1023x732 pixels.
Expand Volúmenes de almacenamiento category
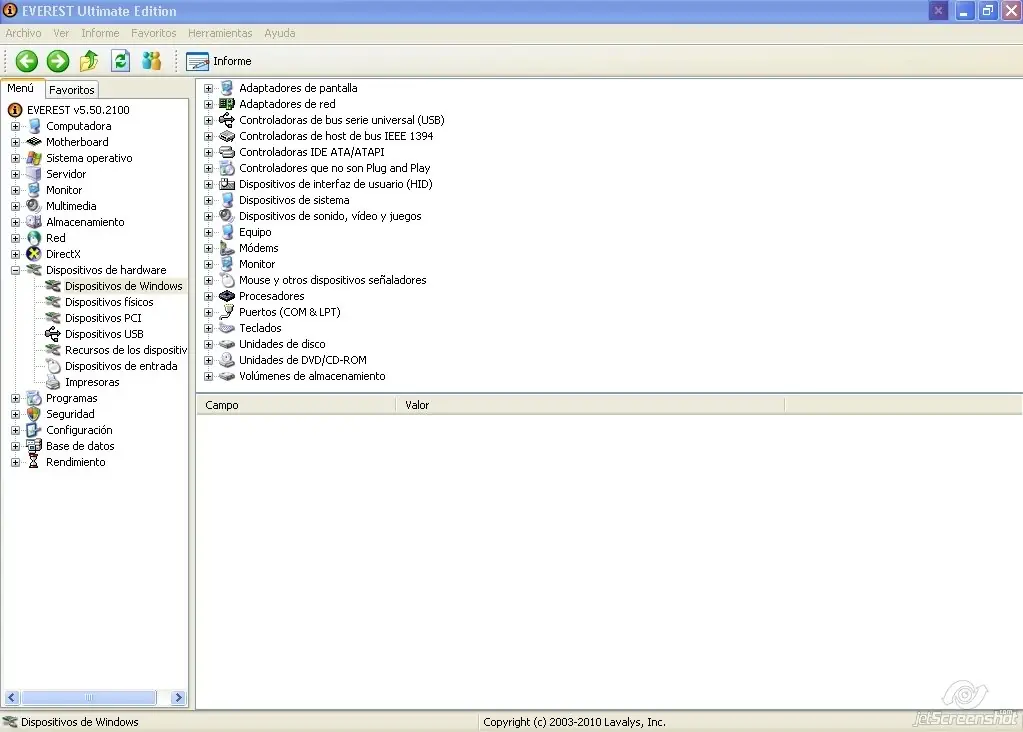[208, 376]
